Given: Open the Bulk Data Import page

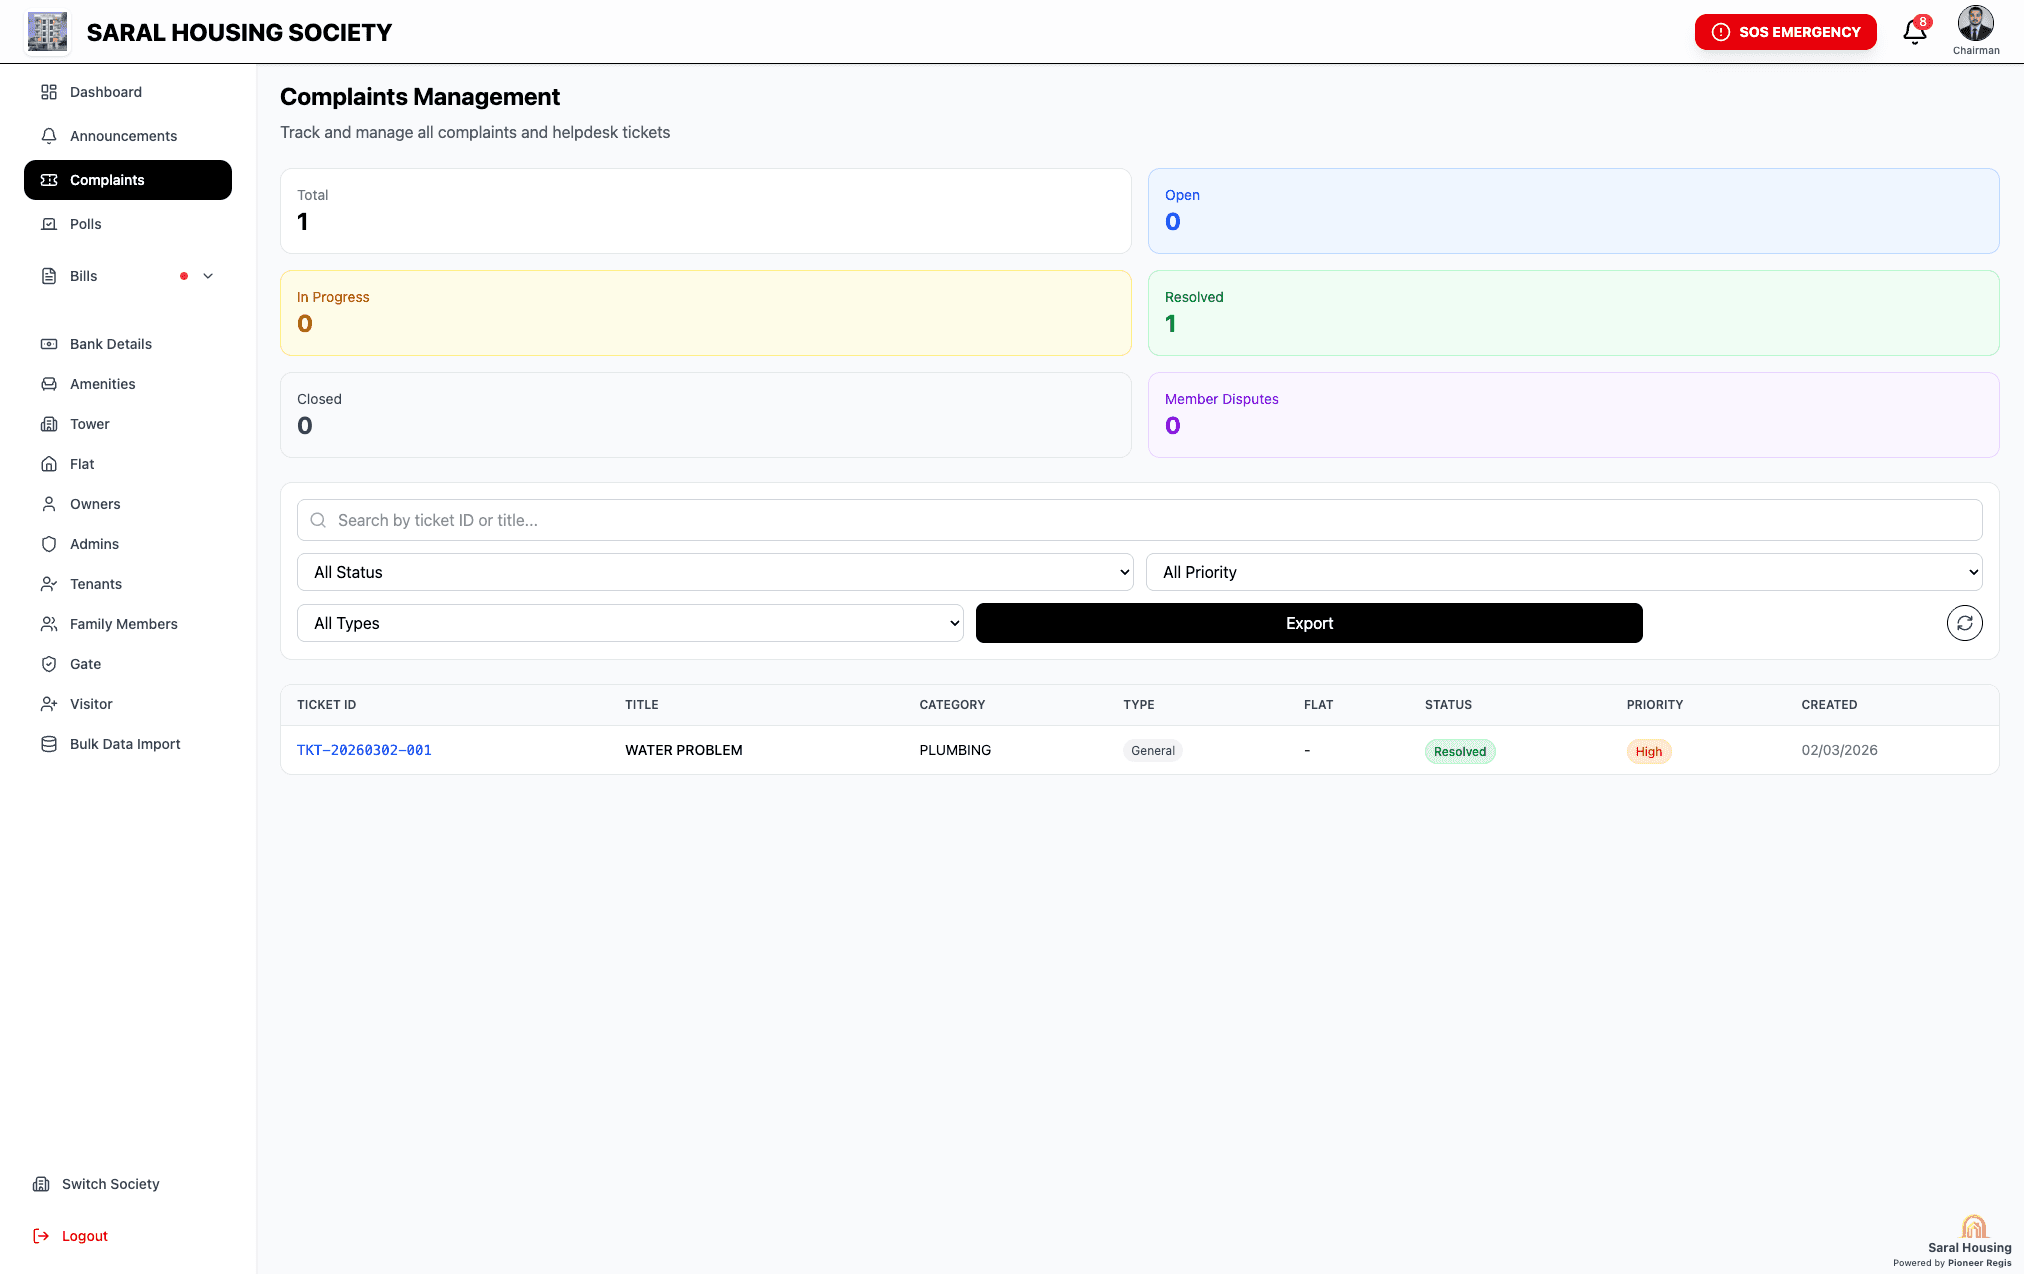Looking at the screenshot, I should (x=125, y=744).
